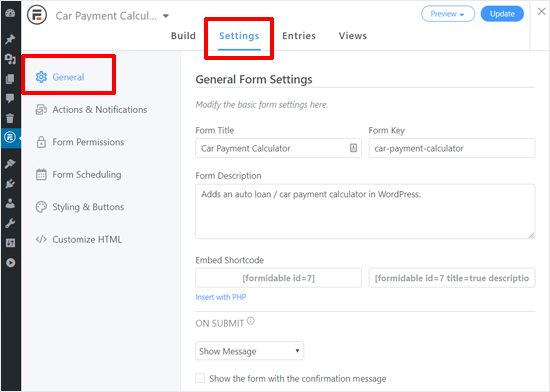Open the Users icon in admin sidebar

[10, 203]
